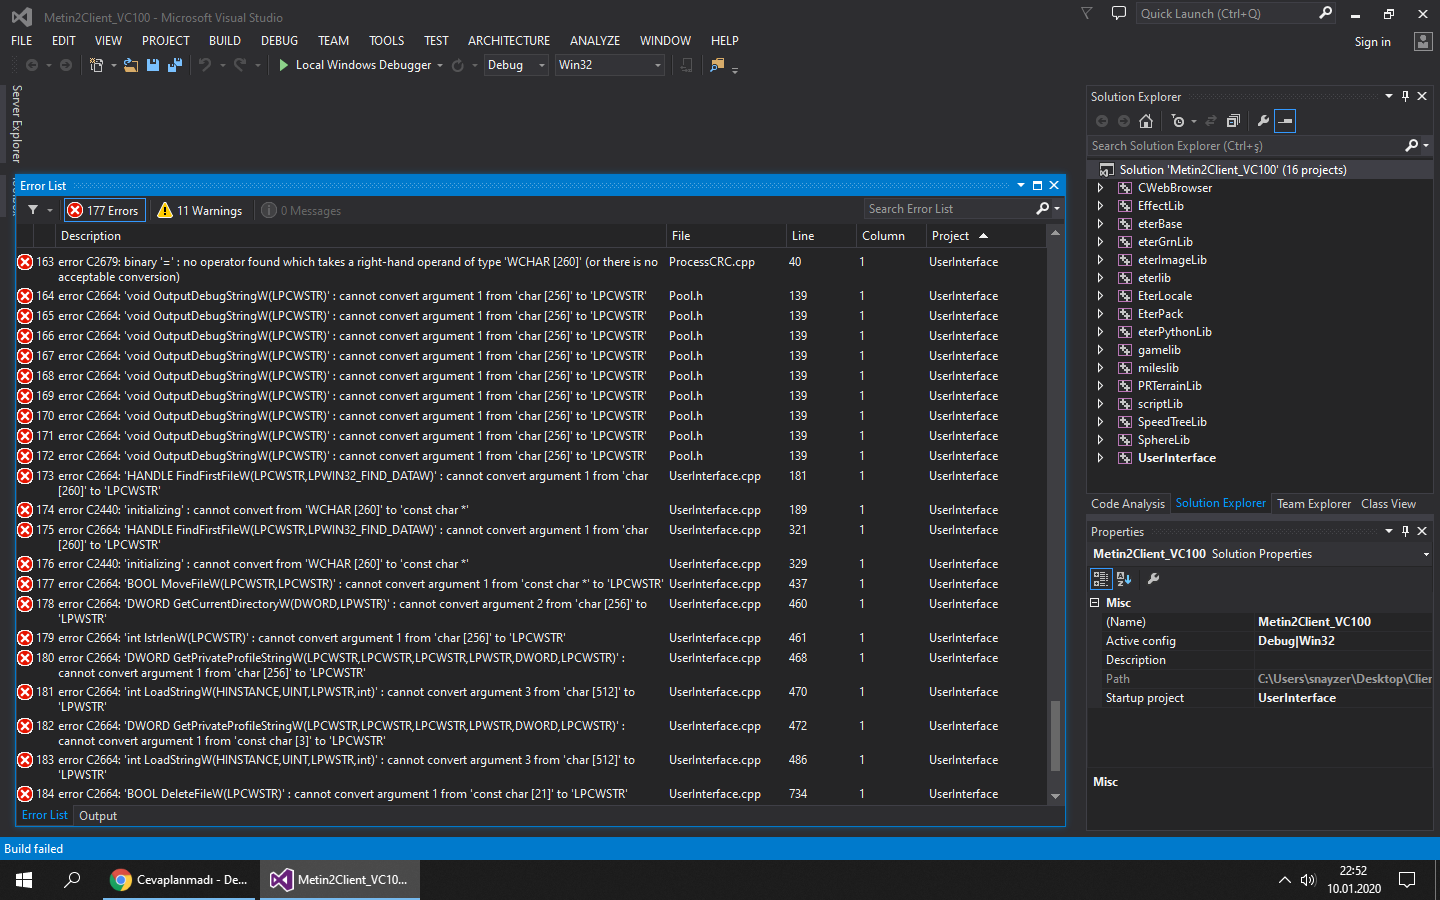Start debugging with the green play icon
Screen dimensions: 1440x900
[284, 65]
